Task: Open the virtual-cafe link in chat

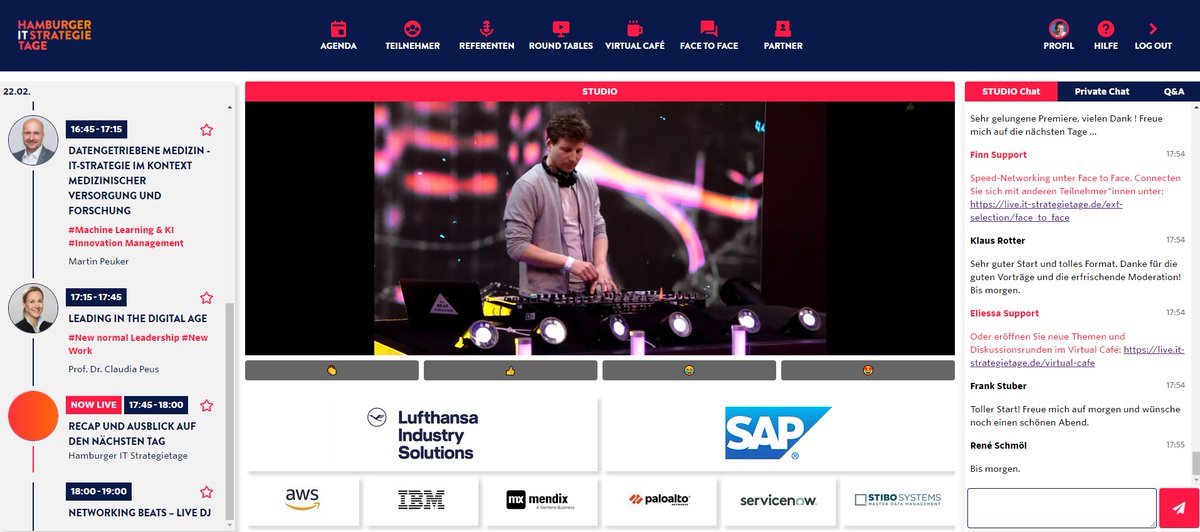Action: 1076,356
